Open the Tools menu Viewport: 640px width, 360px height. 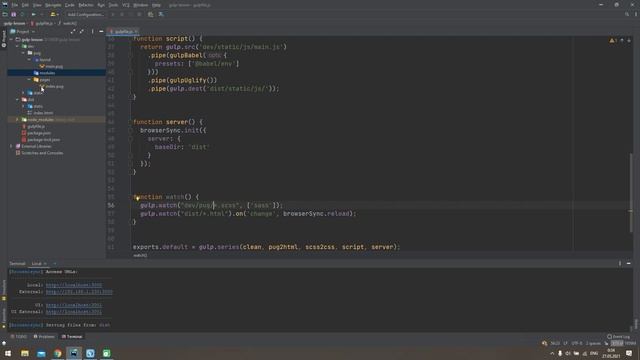point(113,5)
